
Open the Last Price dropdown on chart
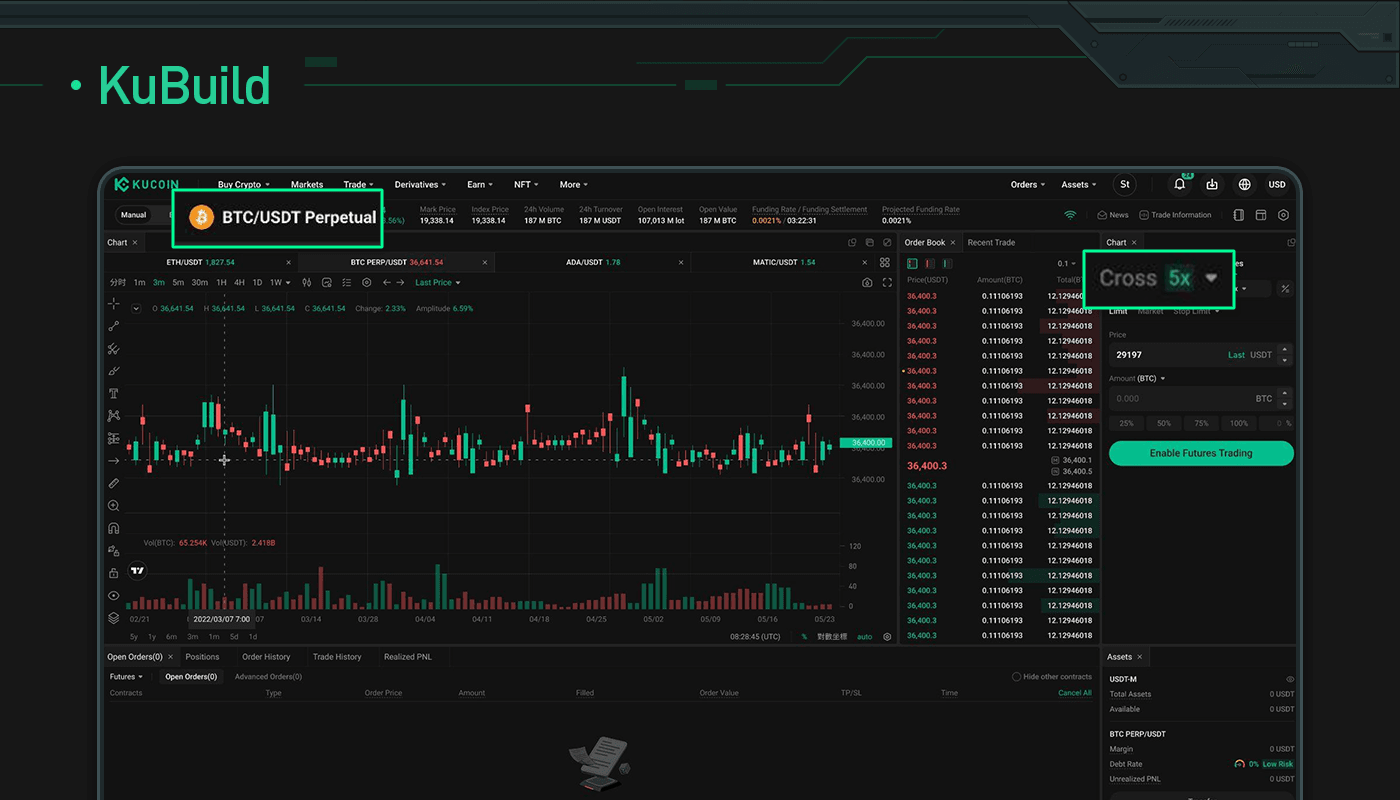tap(438, 283)
